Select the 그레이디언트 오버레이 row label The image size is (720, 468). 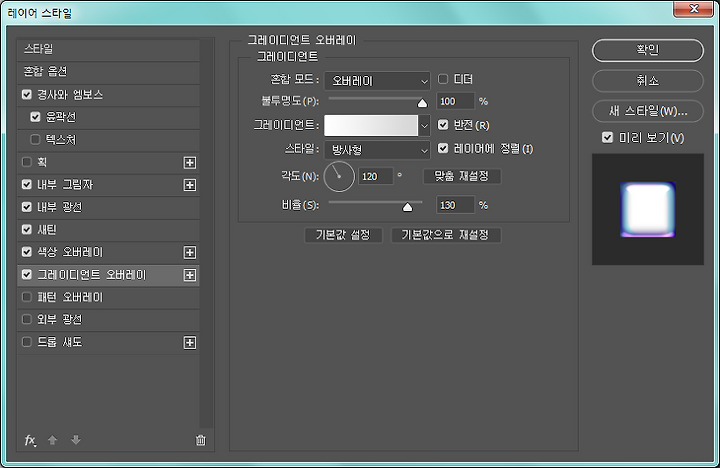click(x=91, y=275)
